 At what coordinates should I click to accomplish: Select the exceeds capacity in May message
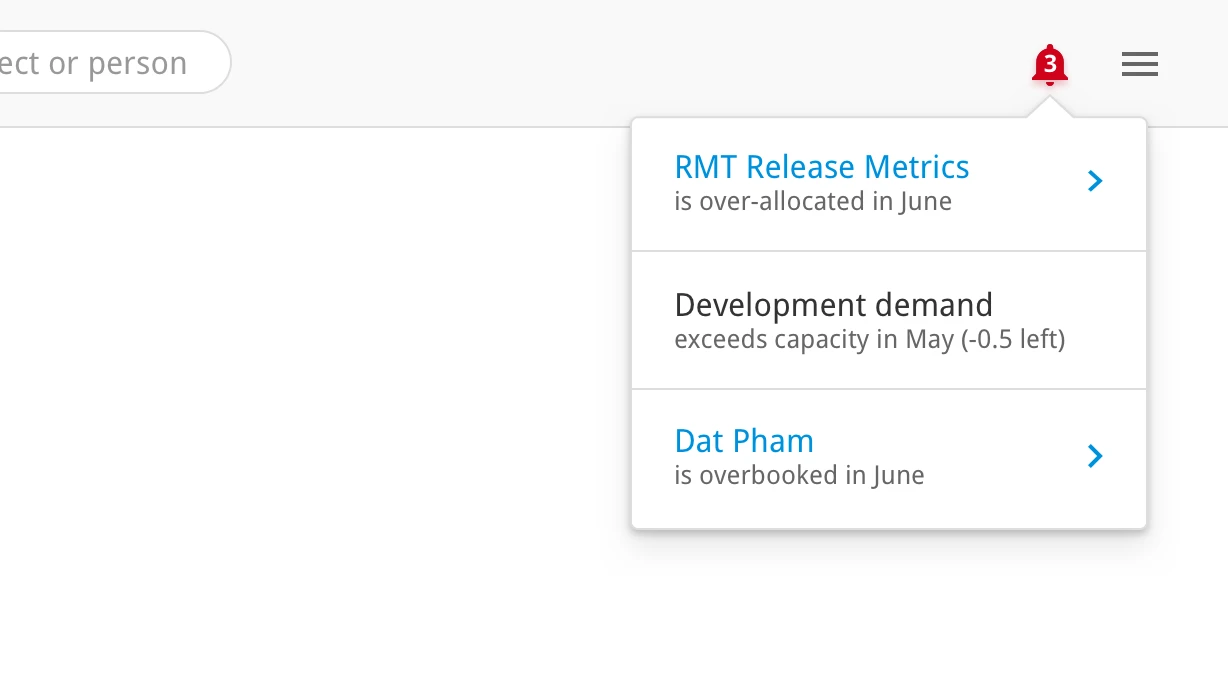click(x=870, y=339)
